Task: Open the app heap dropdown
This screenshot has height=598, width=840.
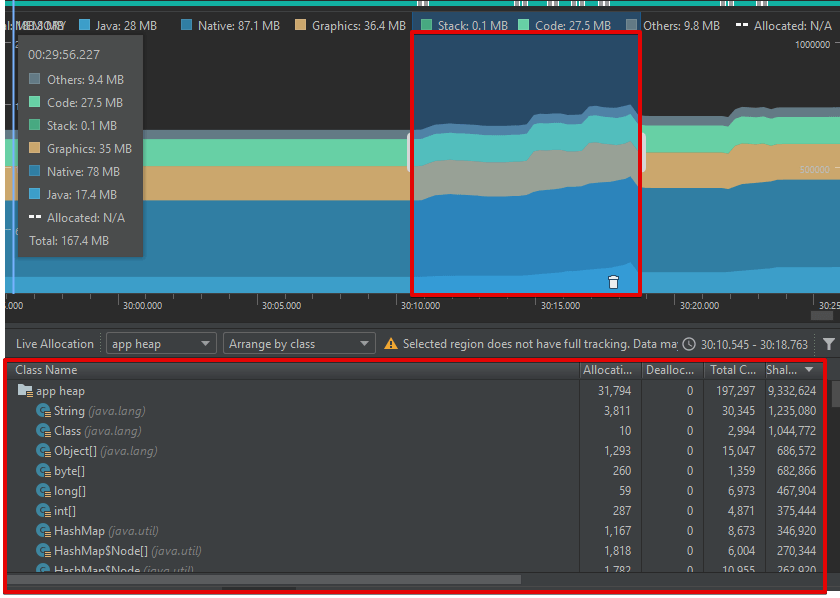Action: click(161, 344)
